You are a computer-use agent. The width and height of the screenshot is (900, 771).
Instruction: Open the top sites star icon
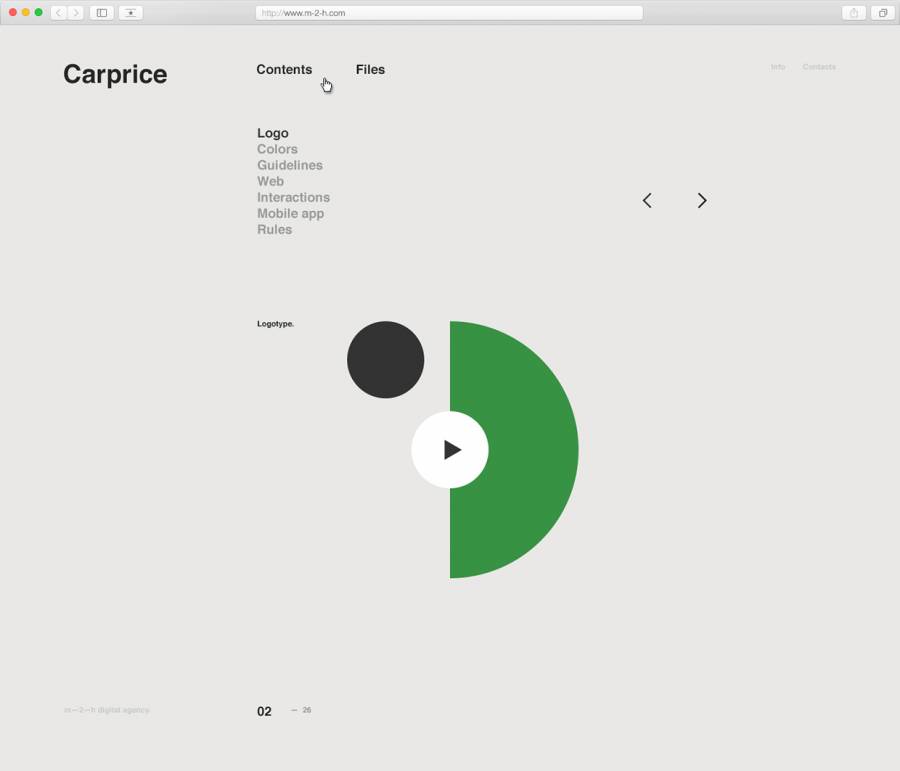(x=130, y=13)
